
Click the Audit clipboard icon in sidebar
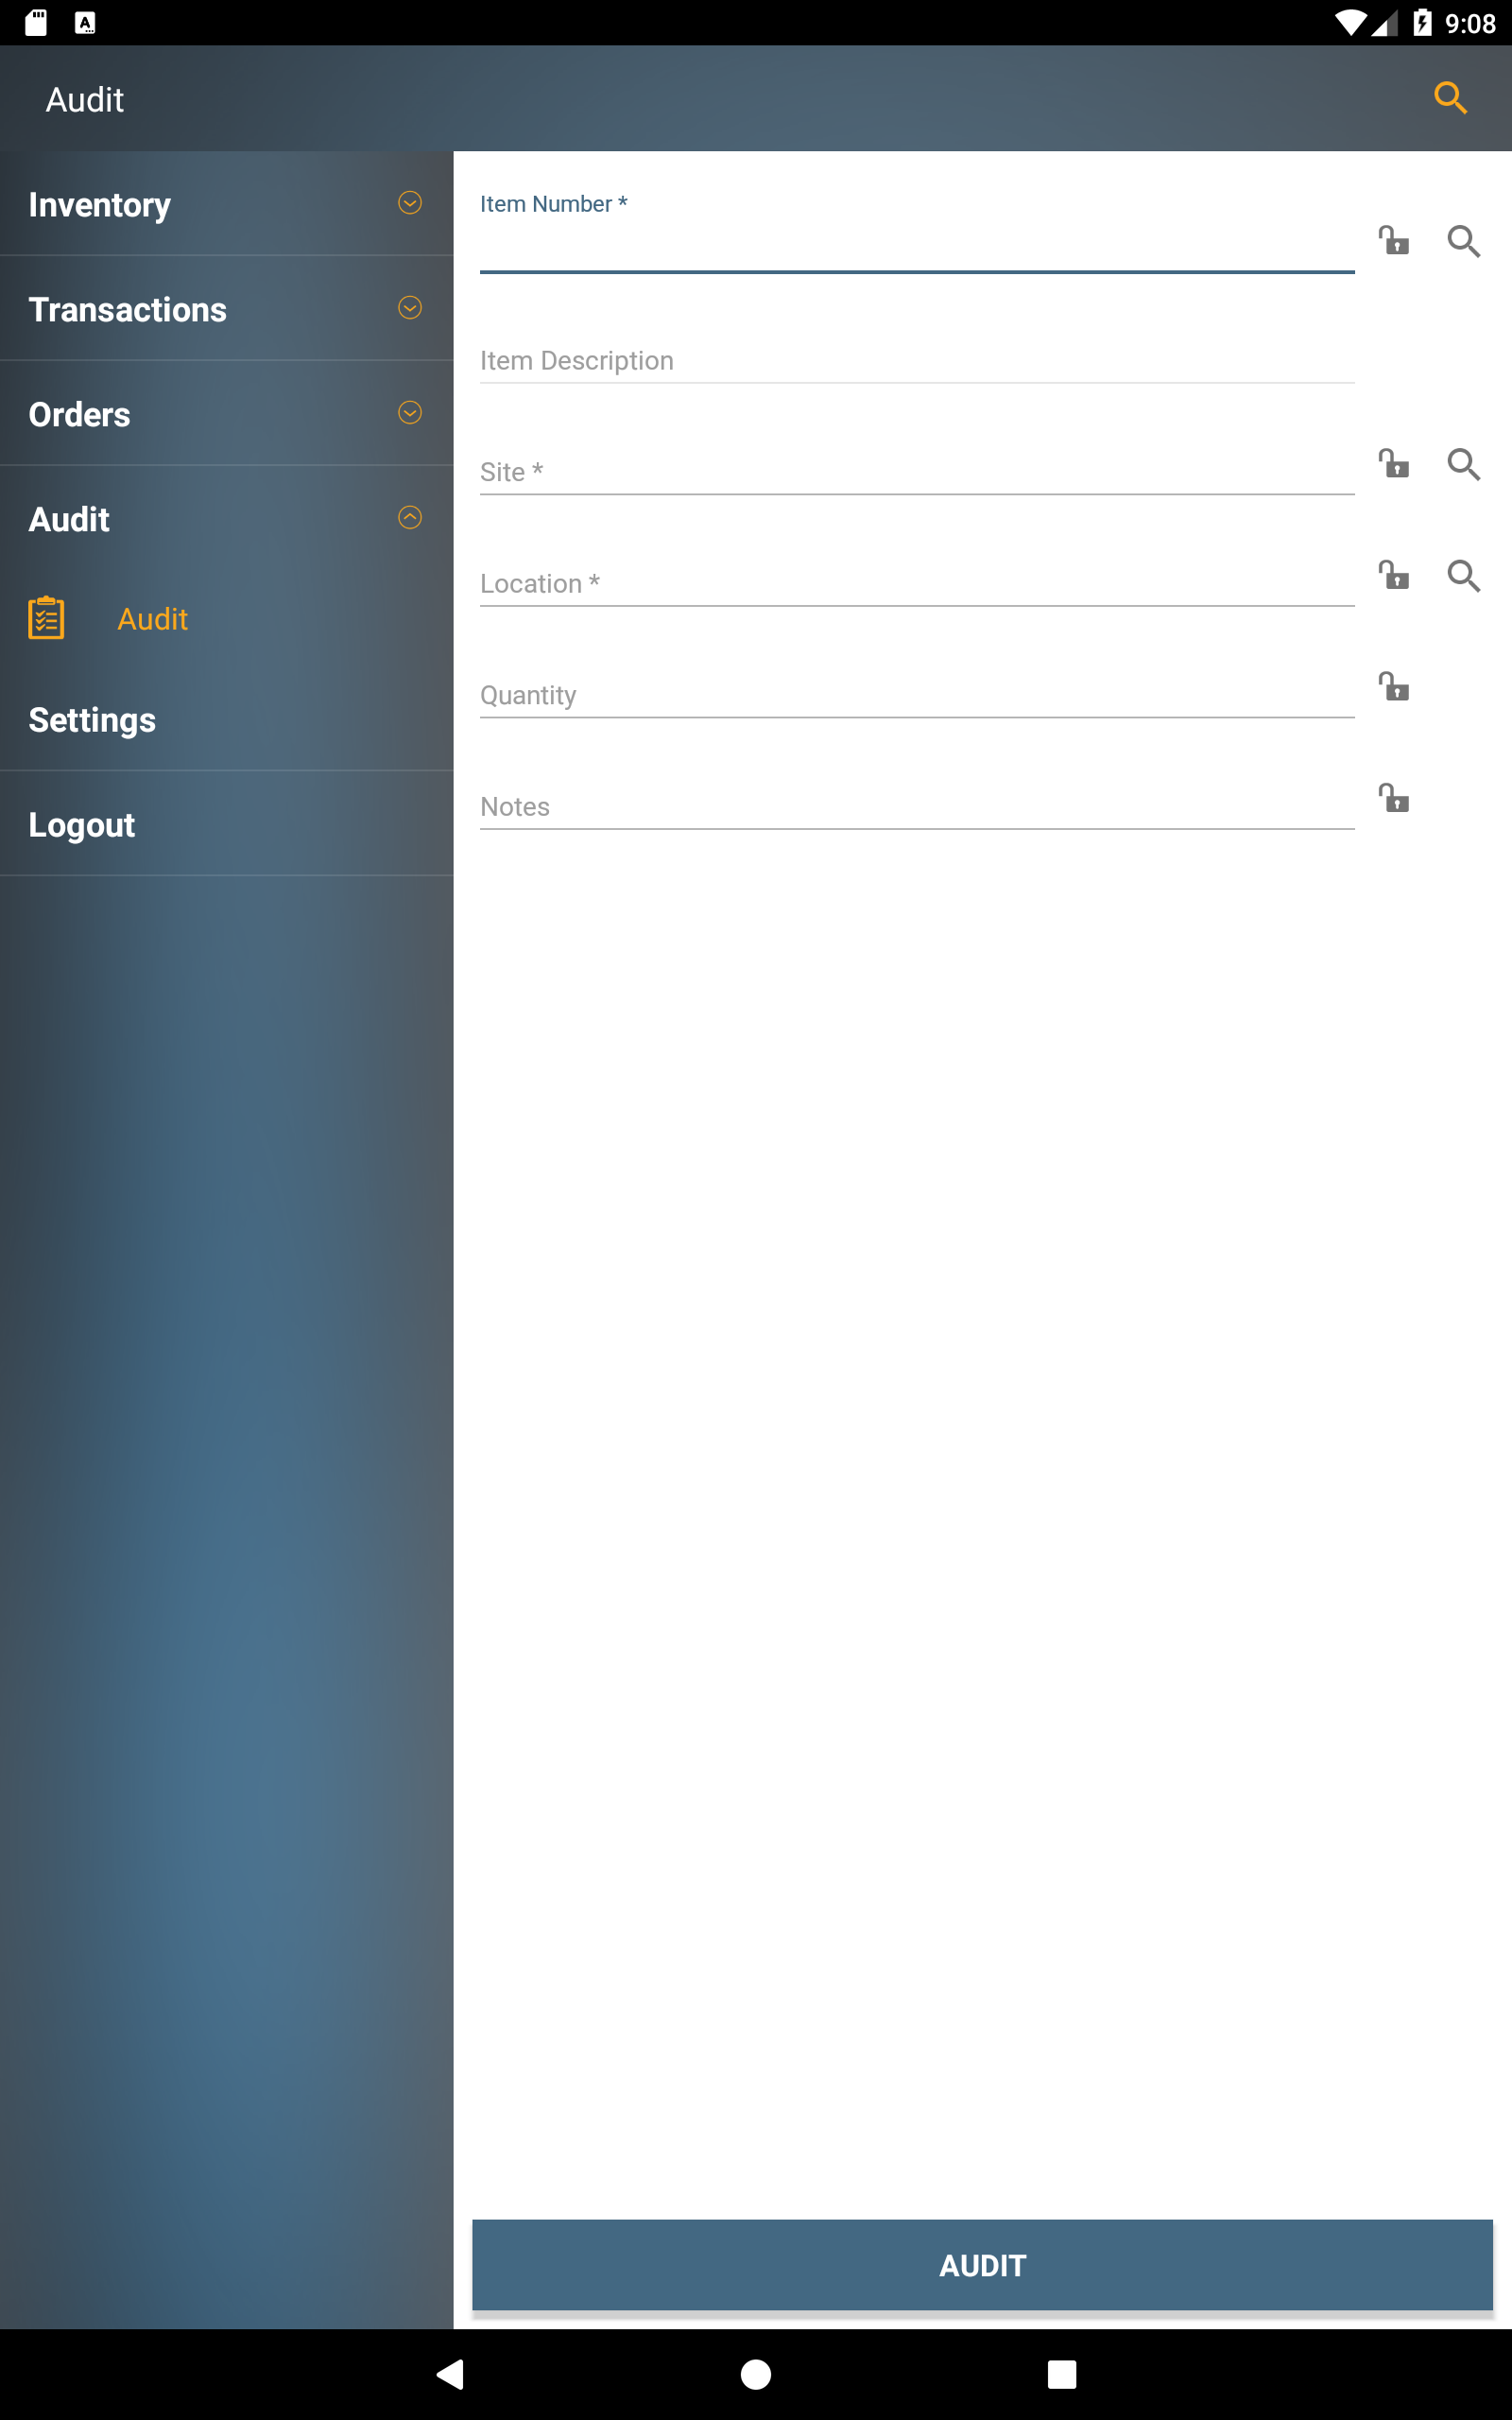coord(46,618)
